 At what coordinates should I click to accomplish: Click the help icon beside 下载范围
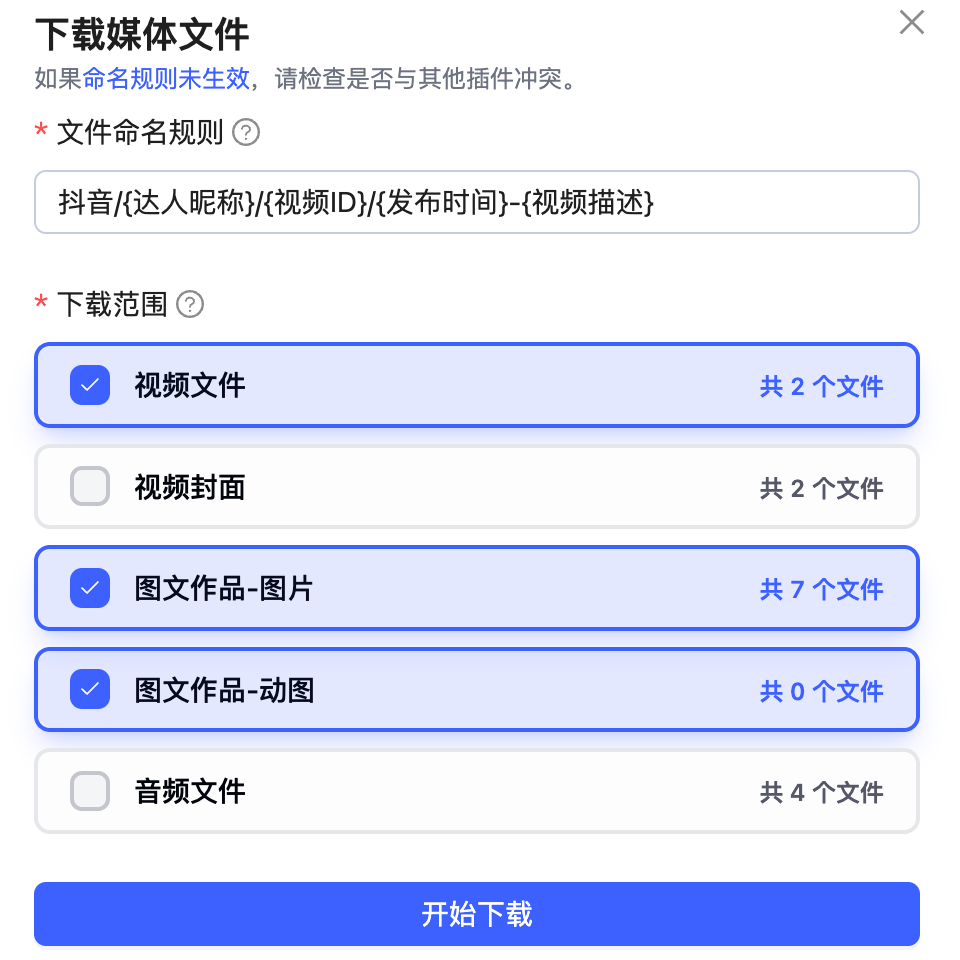pyautogui.click(x=189, y=305)
